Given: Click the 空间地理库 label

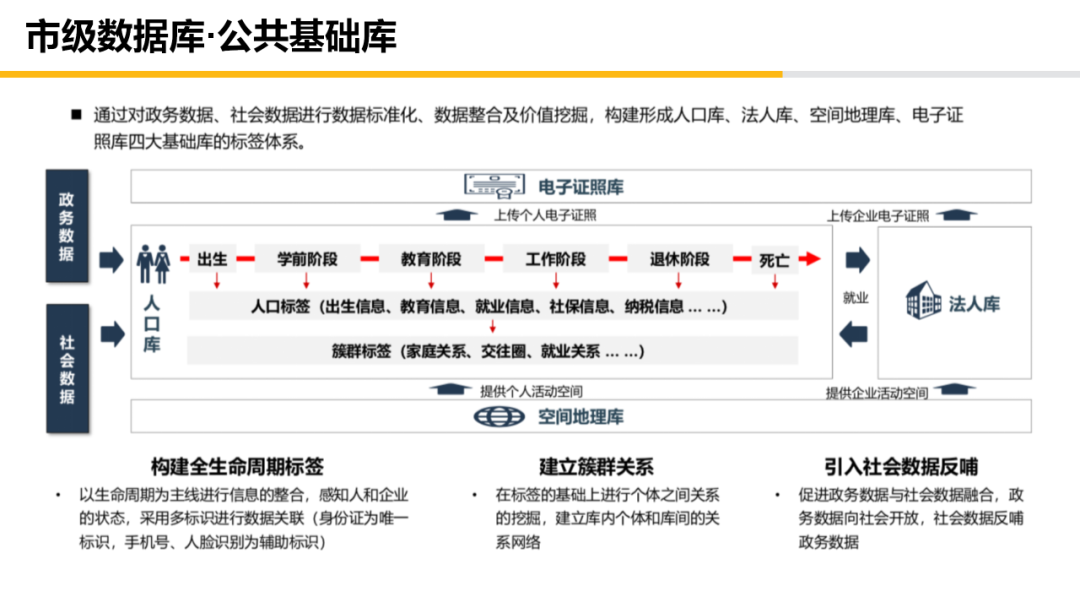Looking at the screenshot, I should coord(581,417).
